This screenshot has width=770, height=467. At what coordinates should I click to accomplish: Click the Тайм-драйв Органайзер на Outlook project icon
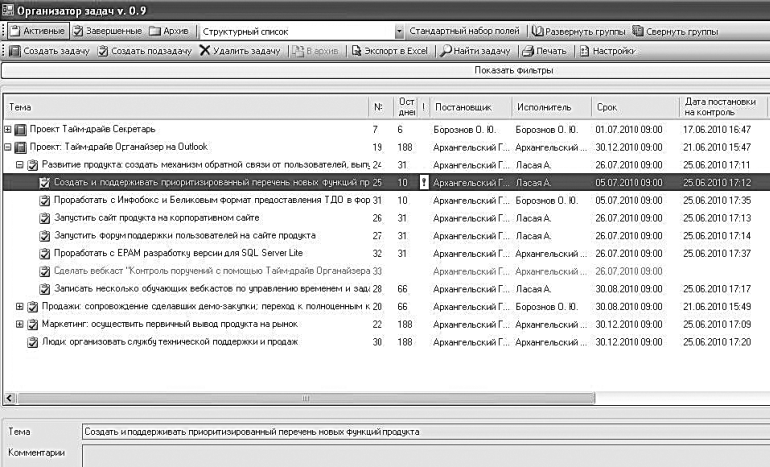pyautogui.click(x=20, y=147)
